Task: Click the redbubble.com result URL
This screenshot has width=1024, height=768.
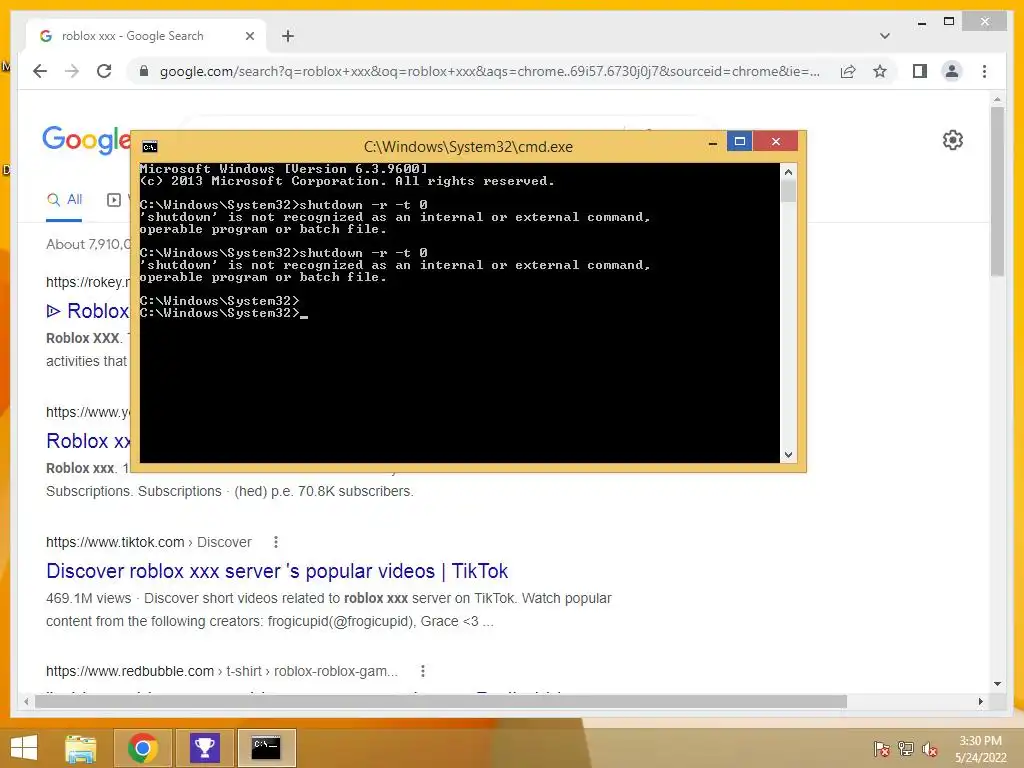Action: [x=221, y=671]
